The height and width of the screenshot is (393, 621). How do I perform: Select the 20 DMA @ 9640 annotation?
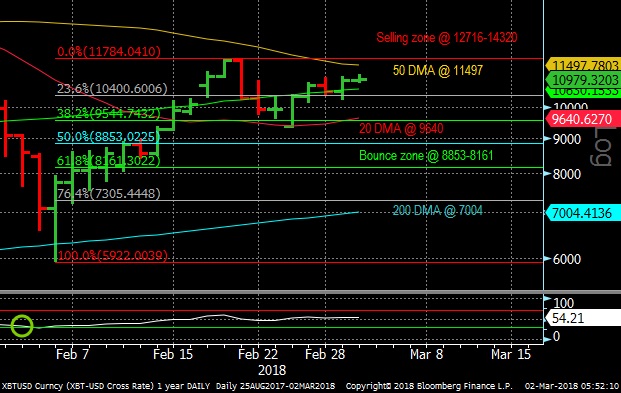tap(401, 128)
